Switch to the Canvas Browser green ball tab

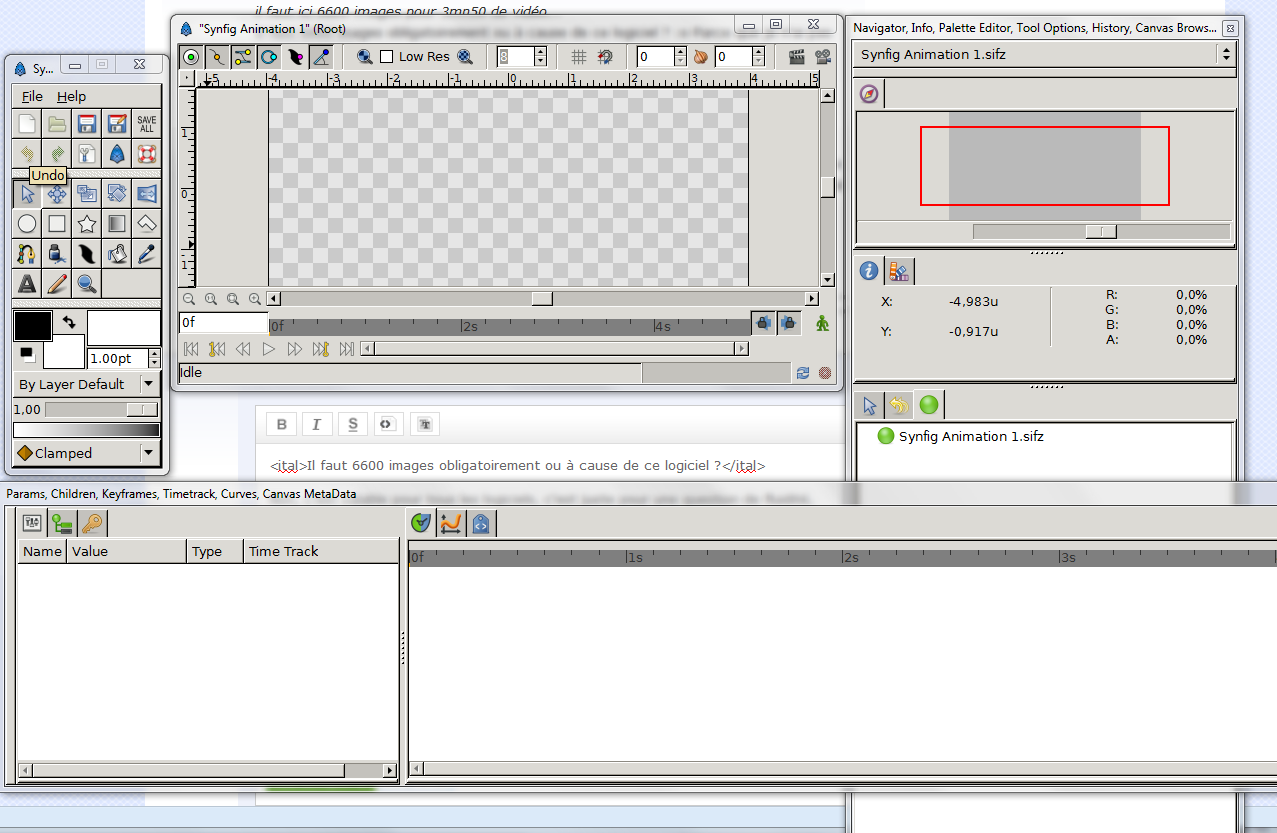pos(929,405)
